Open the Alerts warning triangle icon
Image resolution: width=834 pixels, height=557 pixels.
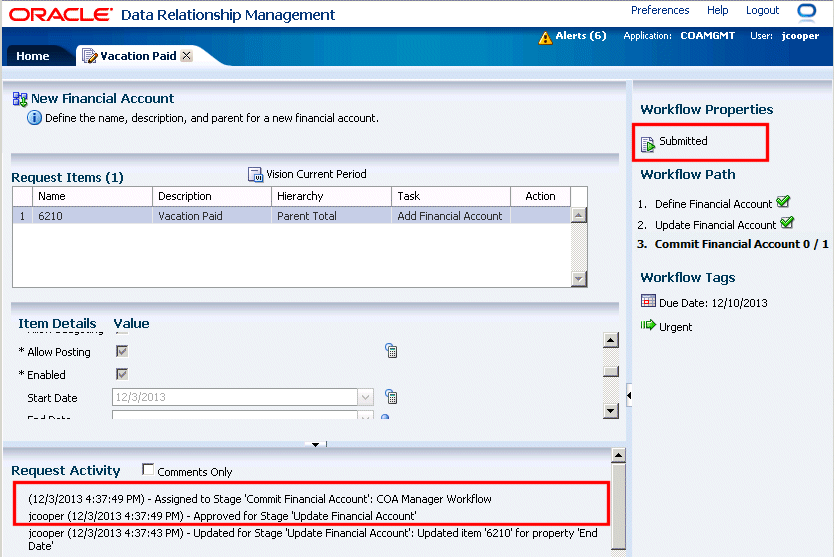pyautogui.click(x=545, y=38)
